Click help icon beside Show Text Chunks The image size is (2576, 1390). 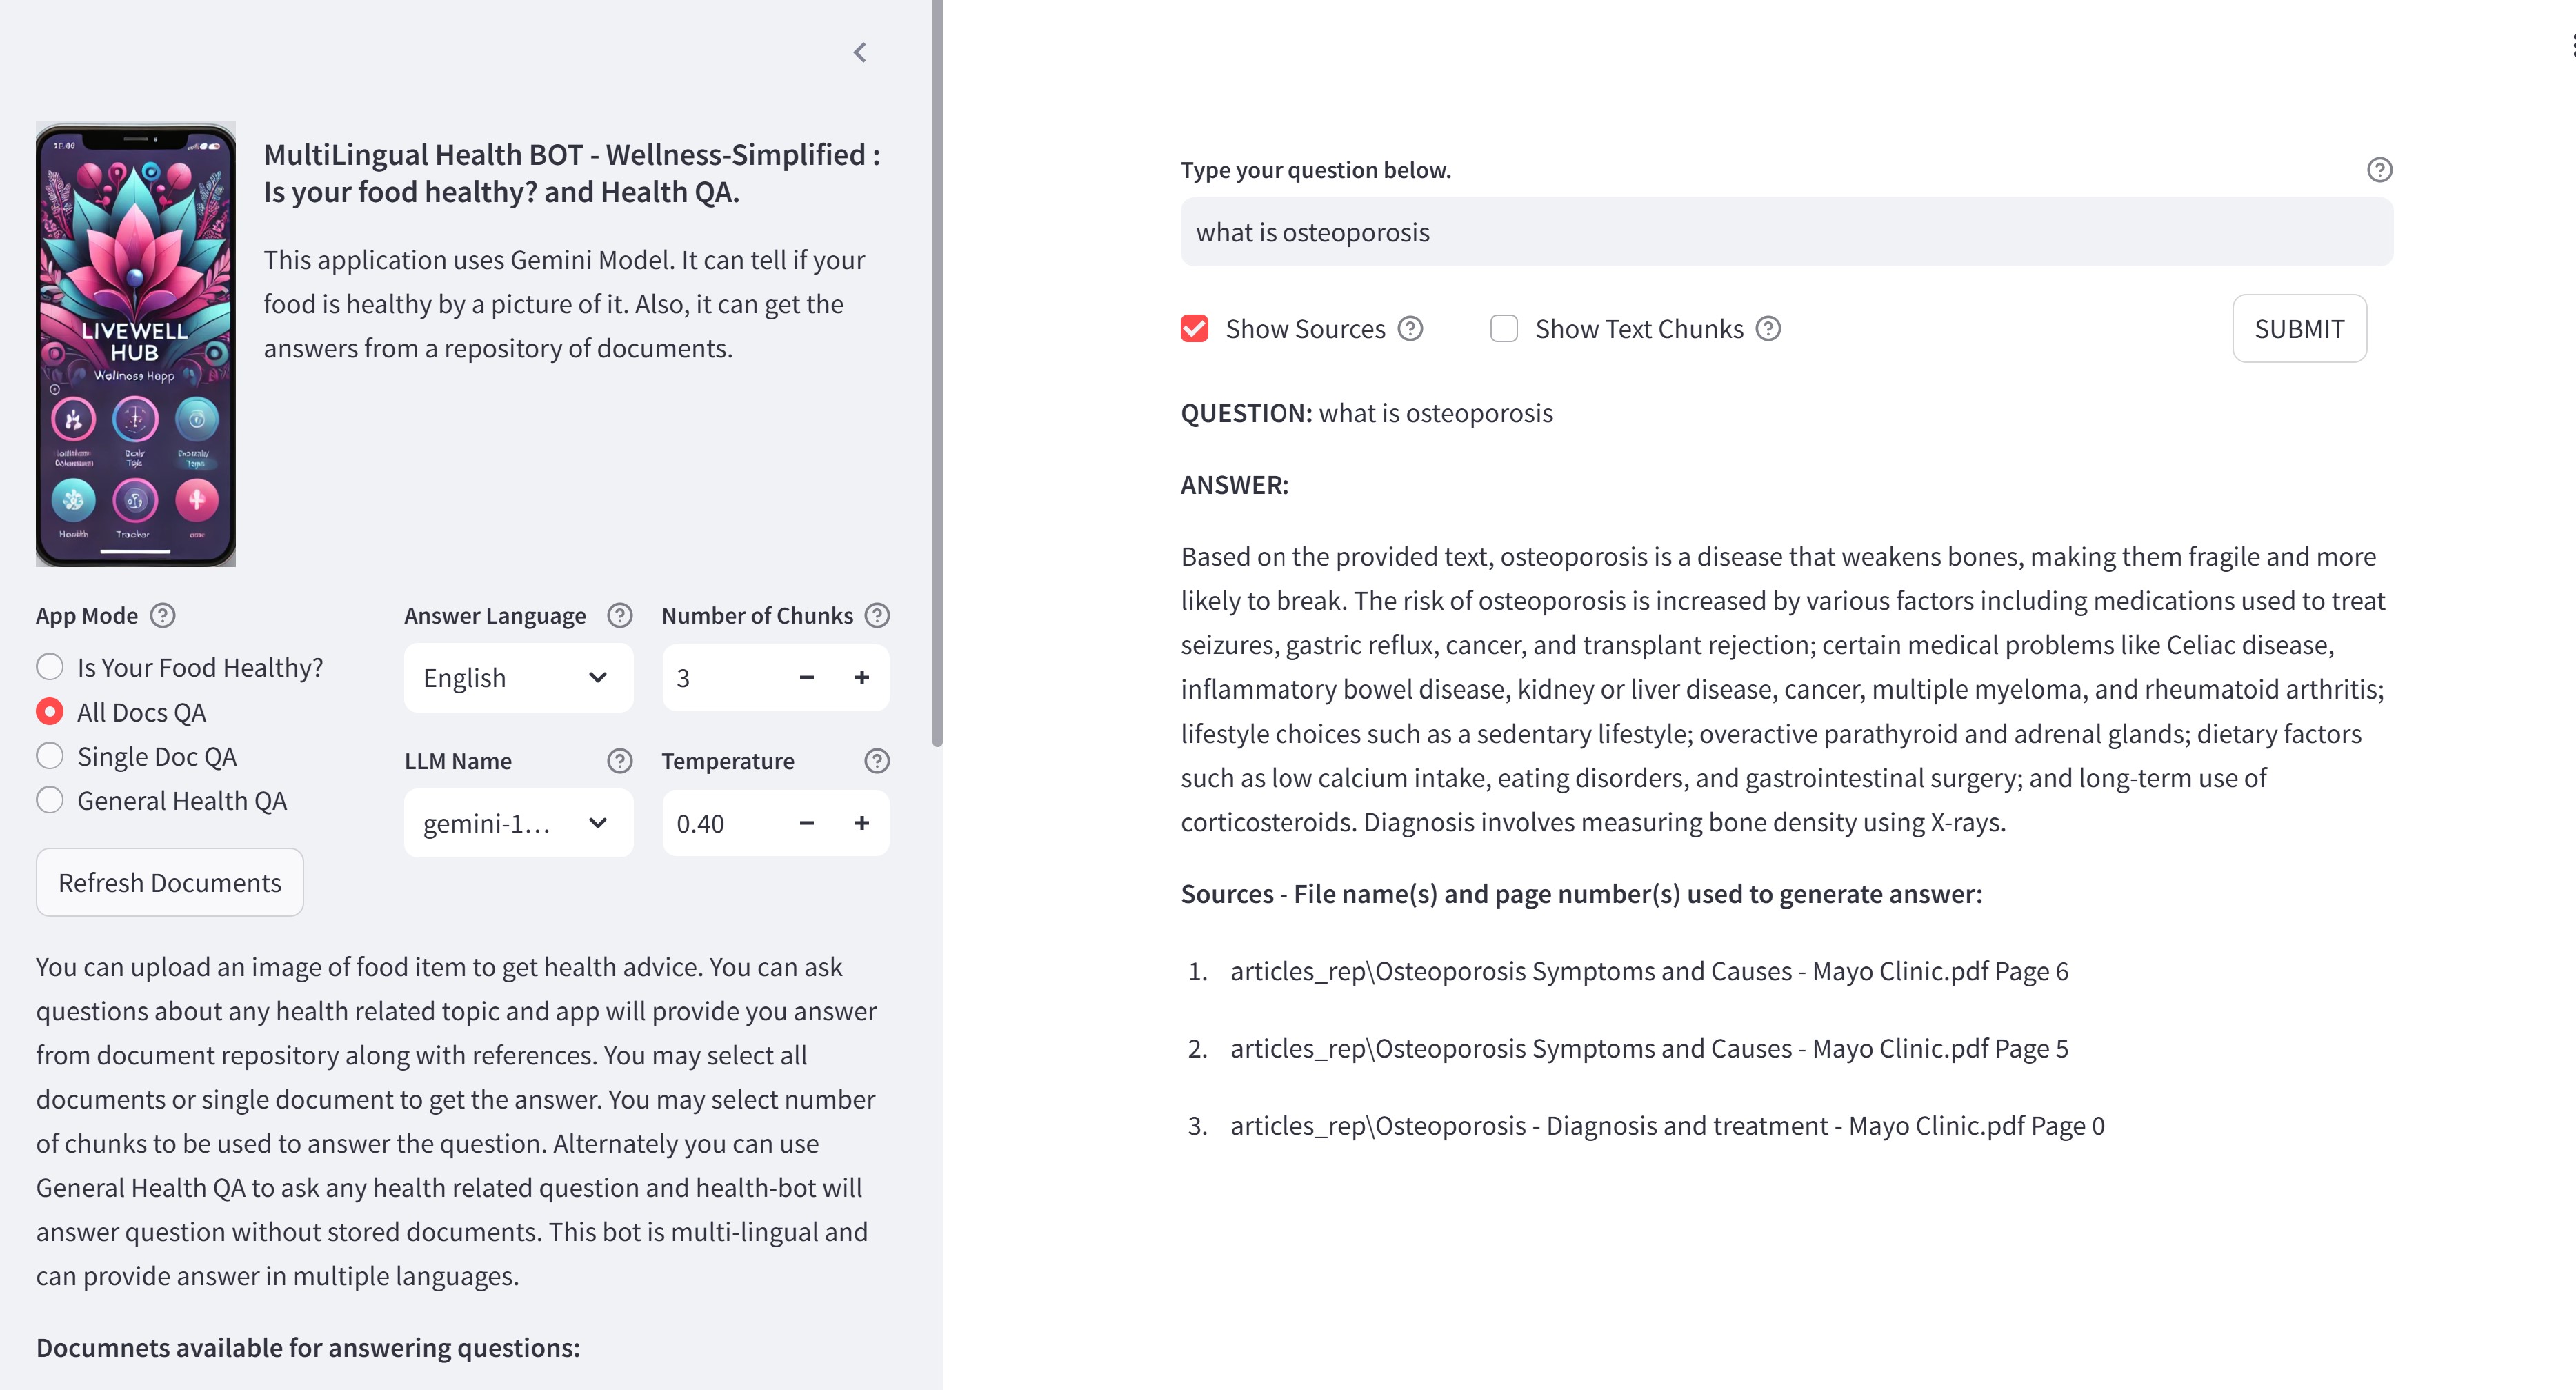pos(1768,328)
